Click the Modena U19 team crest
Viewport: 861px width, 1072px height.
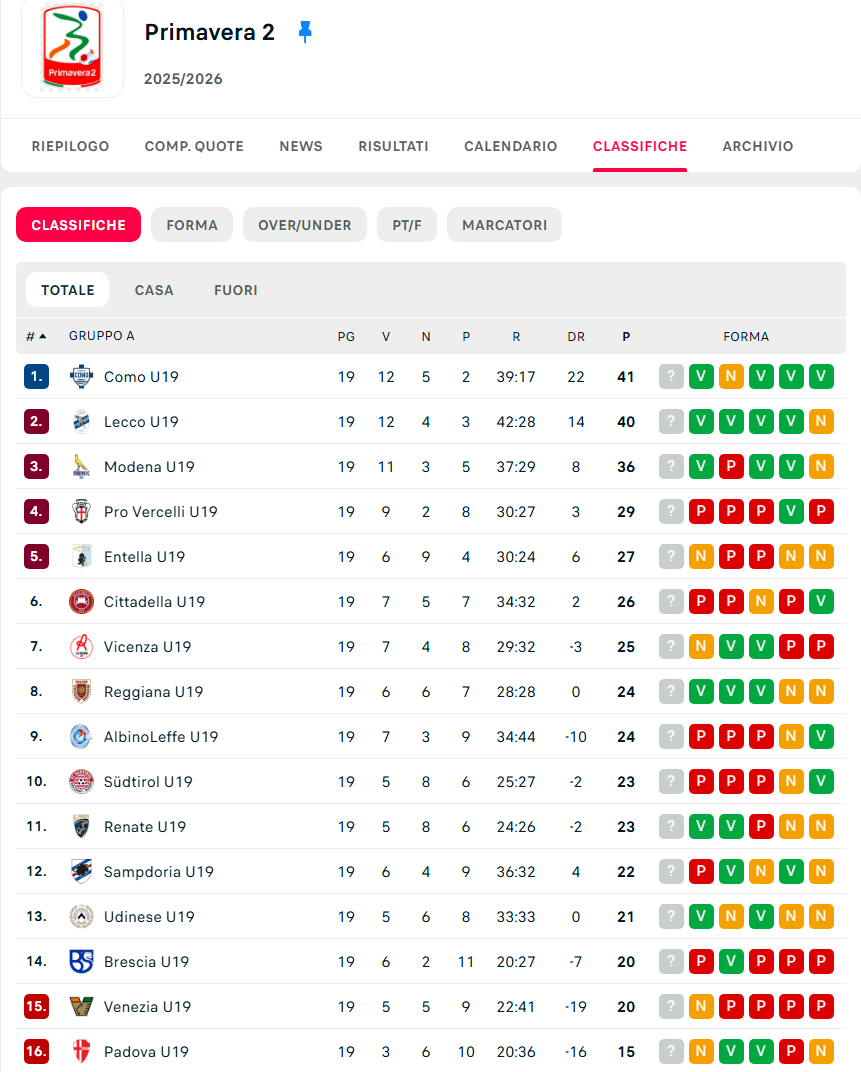pos(81,467)
